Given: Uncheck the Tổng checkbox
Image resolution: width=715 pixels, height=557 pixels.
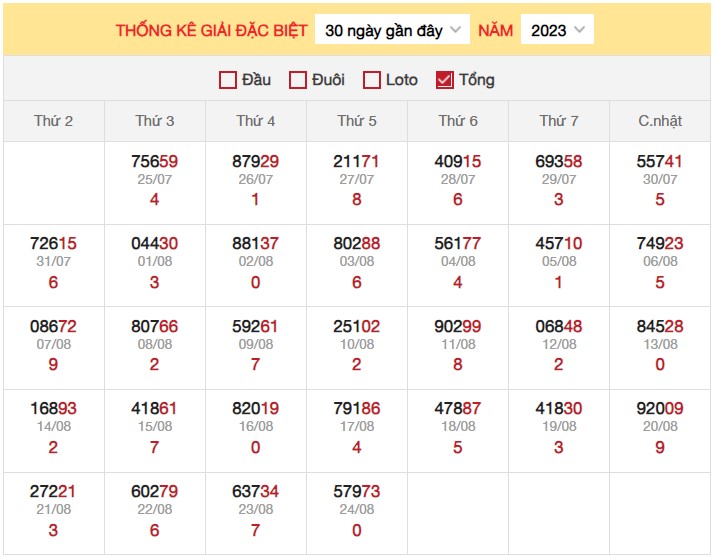Looking at the screenshot, I should coord(445,80).
